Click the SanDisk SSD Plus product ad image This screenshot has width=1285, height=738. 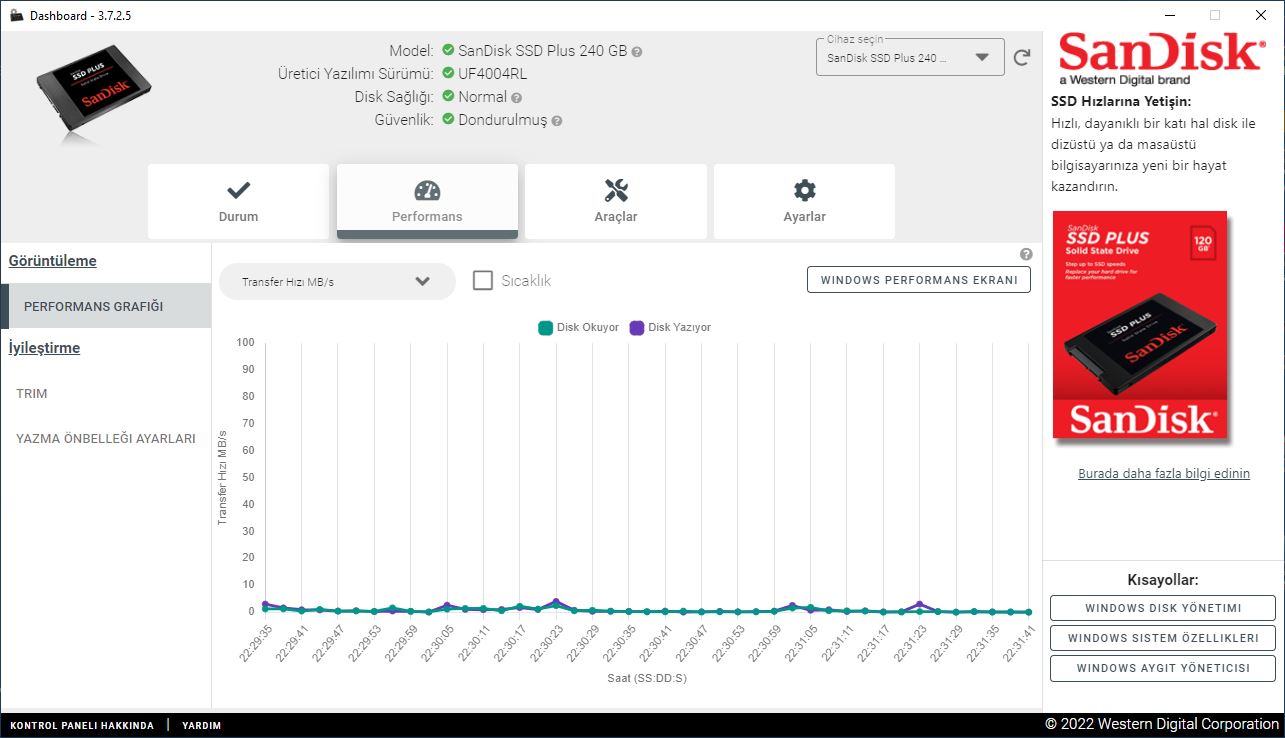[1140, 326]
